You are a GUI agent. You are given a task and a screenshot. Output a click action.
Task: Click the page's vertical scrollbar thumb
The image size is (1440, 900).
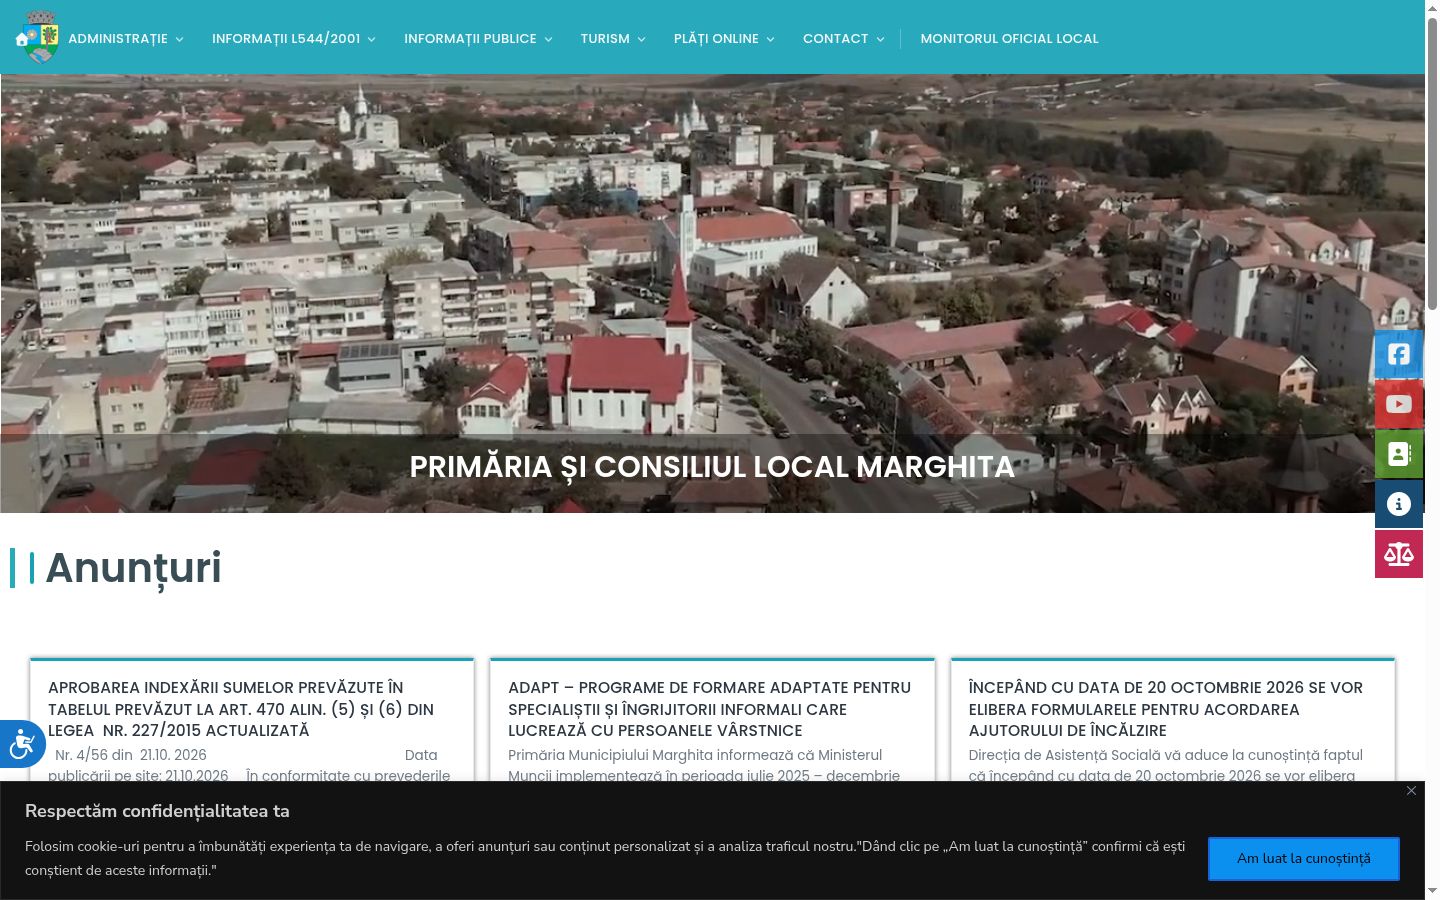coord(1432,165)
